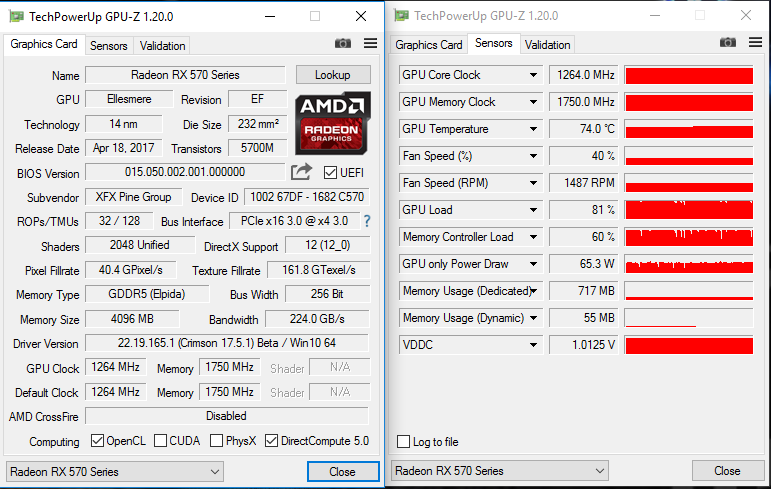This screenshot has width=771, height=489.
Task: Click the GPU-Z app icon in right title bar
Action: pos(401,16)
